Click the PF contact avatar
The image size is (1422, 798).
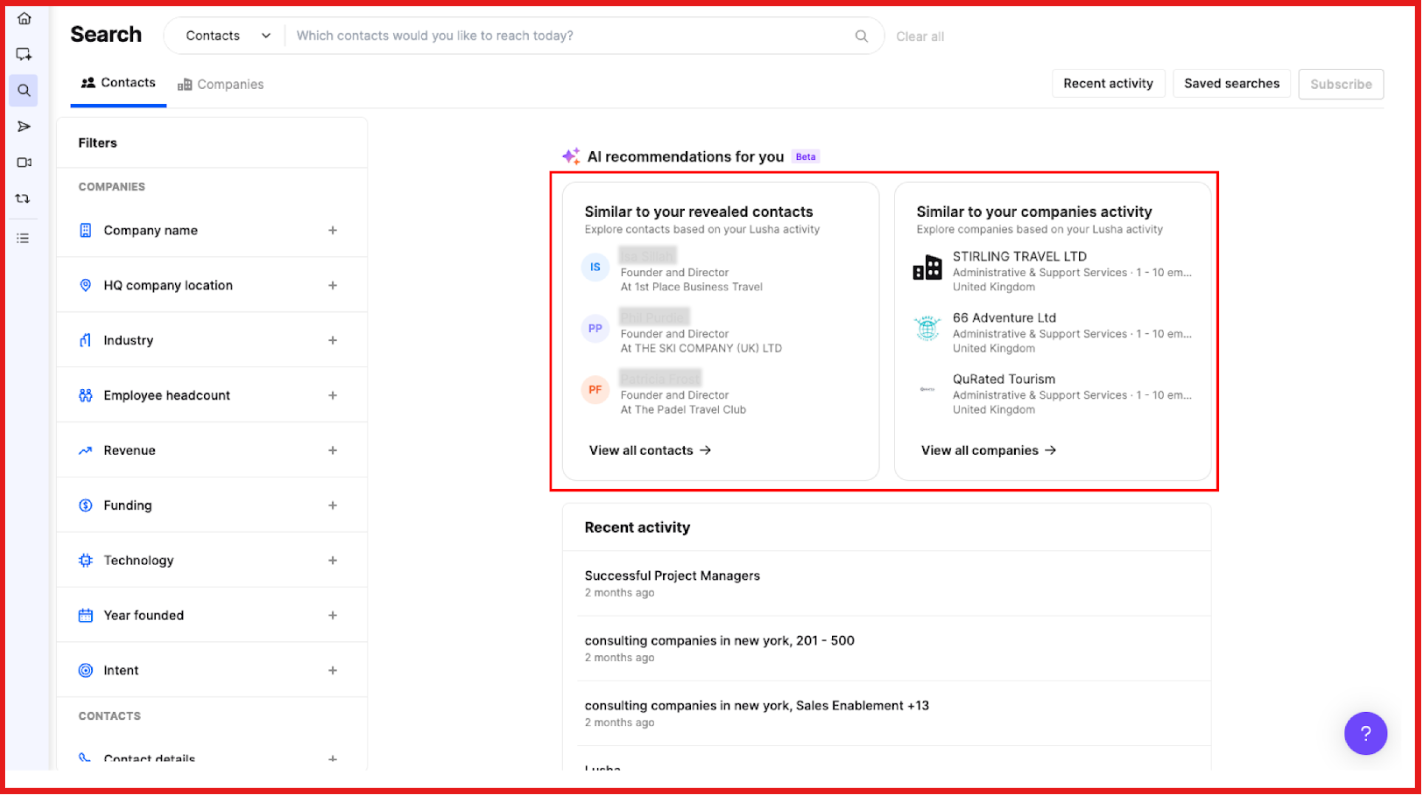click(x=595, y=389)
